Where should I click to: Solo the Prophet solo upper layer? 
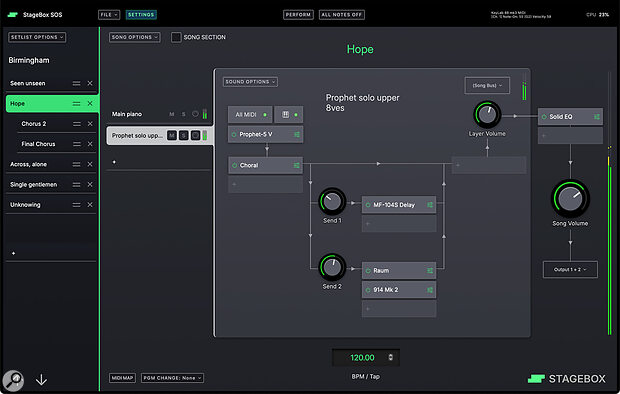[183, 136]
